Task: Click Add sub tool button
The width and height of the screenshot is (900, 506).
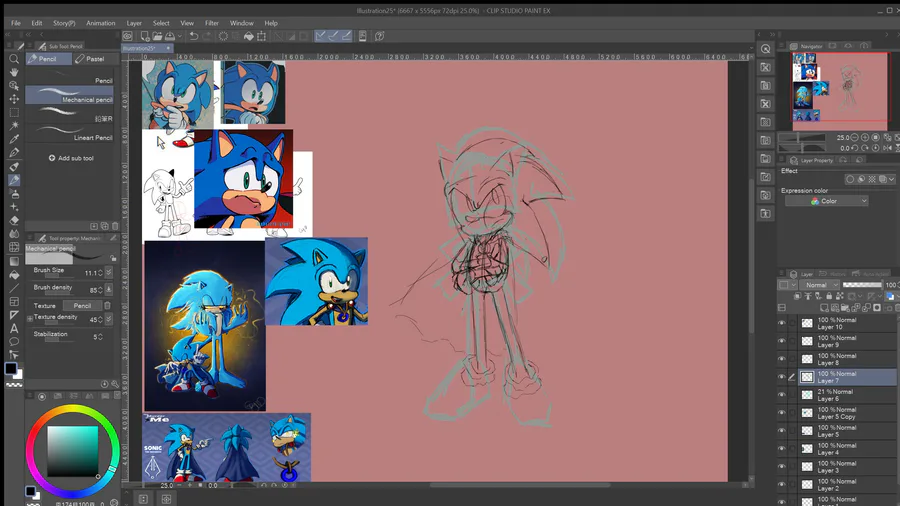Action: click(72, 158)
